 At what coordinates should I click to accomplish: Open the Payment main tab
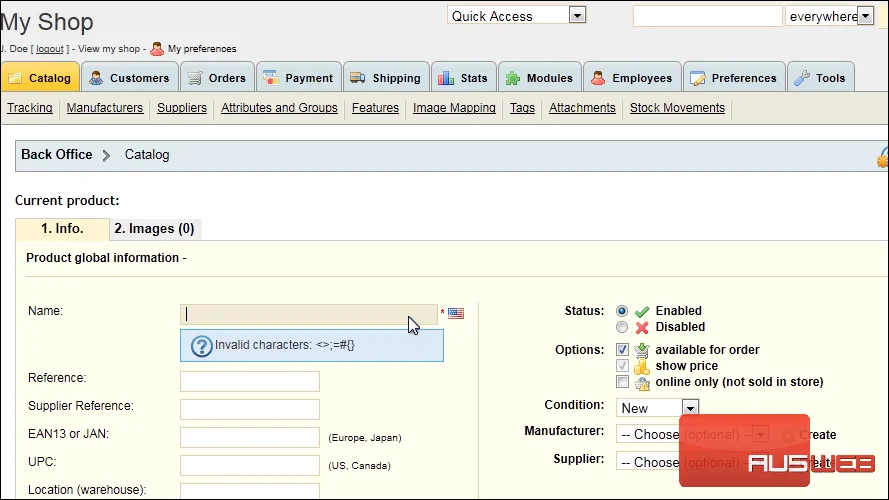click(299, 77)
